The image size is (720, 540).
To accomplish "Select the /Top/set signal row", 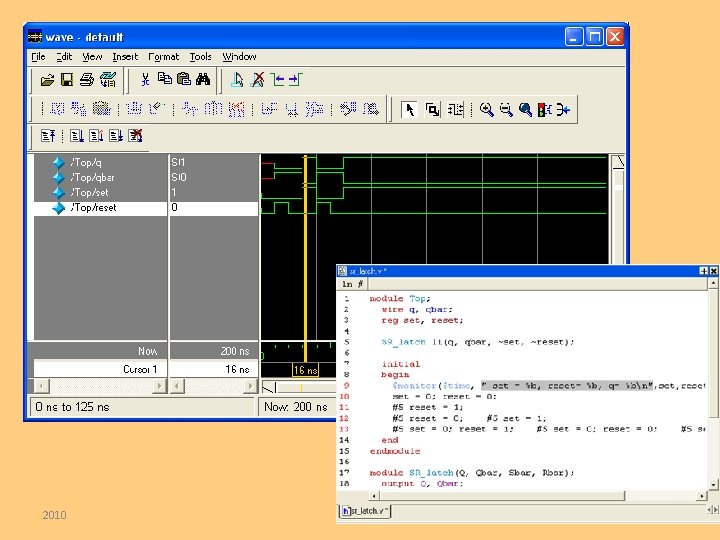I will tap(88, 192).
